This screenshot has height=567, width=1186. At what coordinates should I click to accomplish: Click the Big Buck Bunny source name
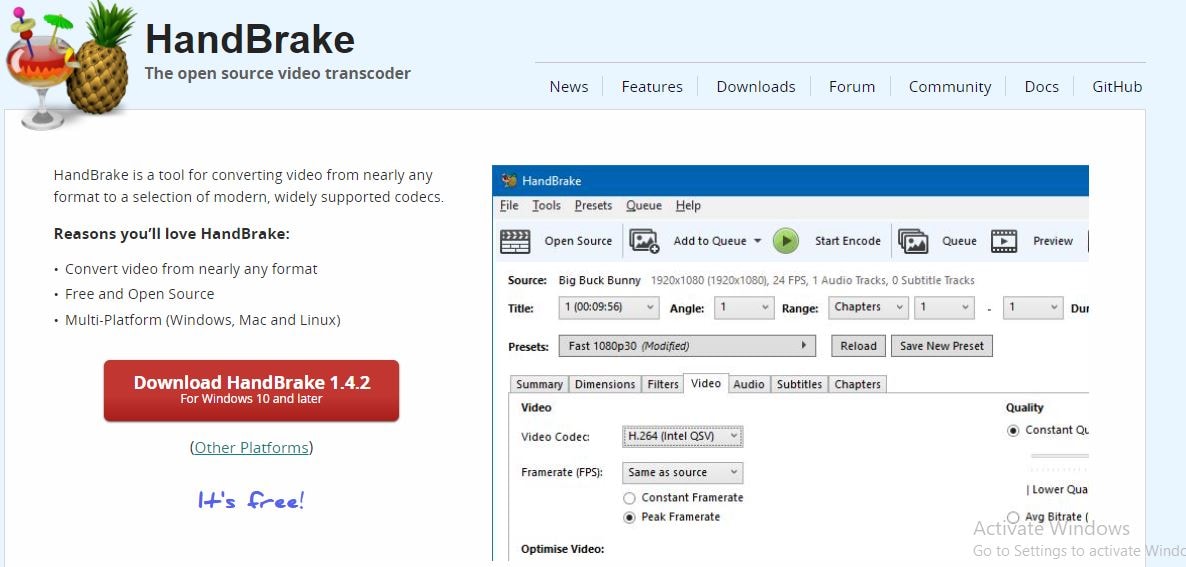tap(600, 280)
